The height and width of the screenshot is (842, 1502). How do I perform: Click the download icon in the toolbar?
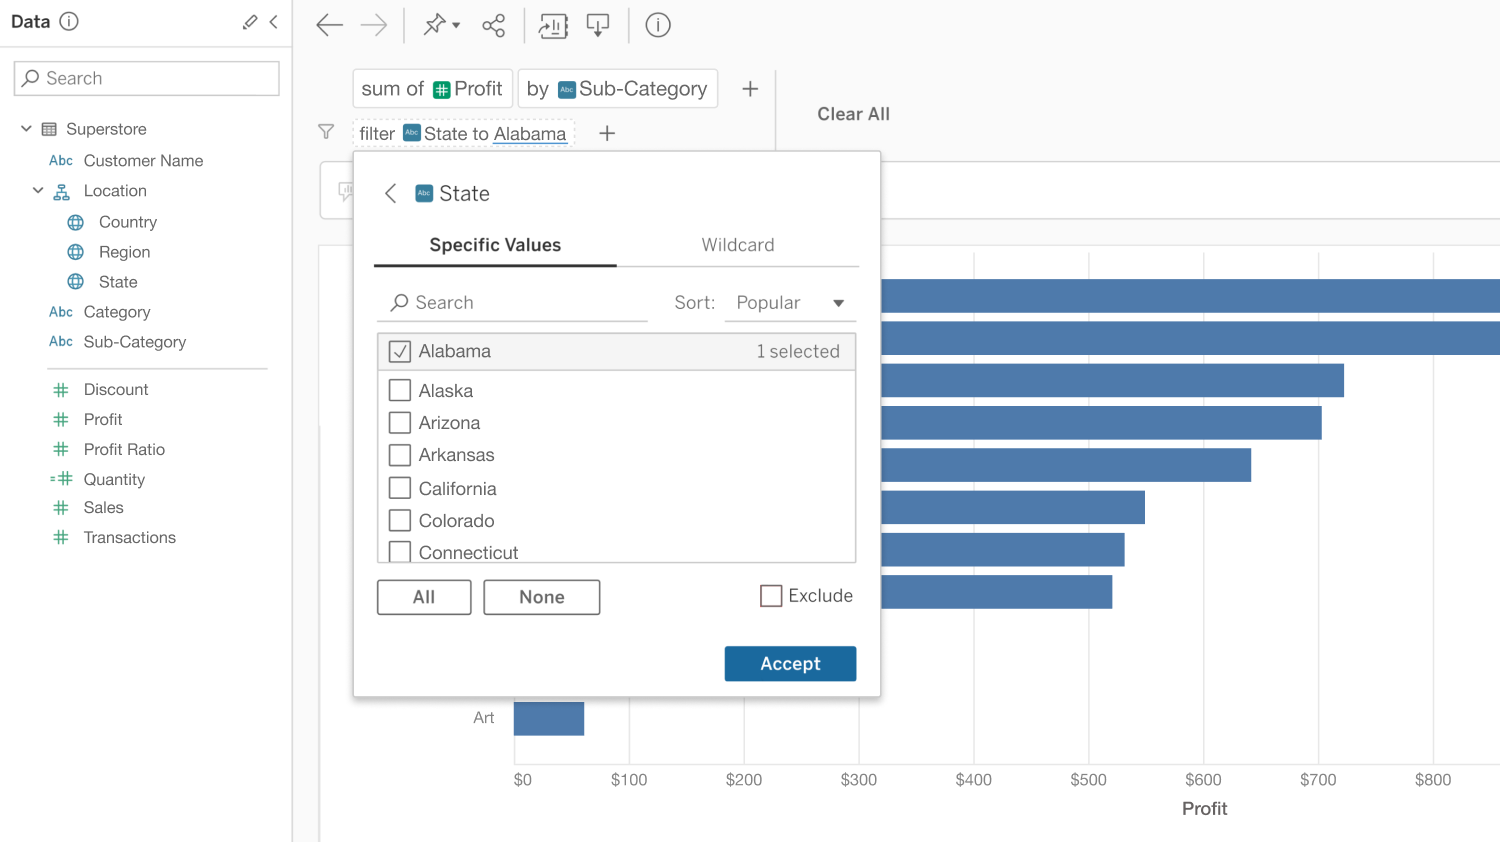[598, 25]
